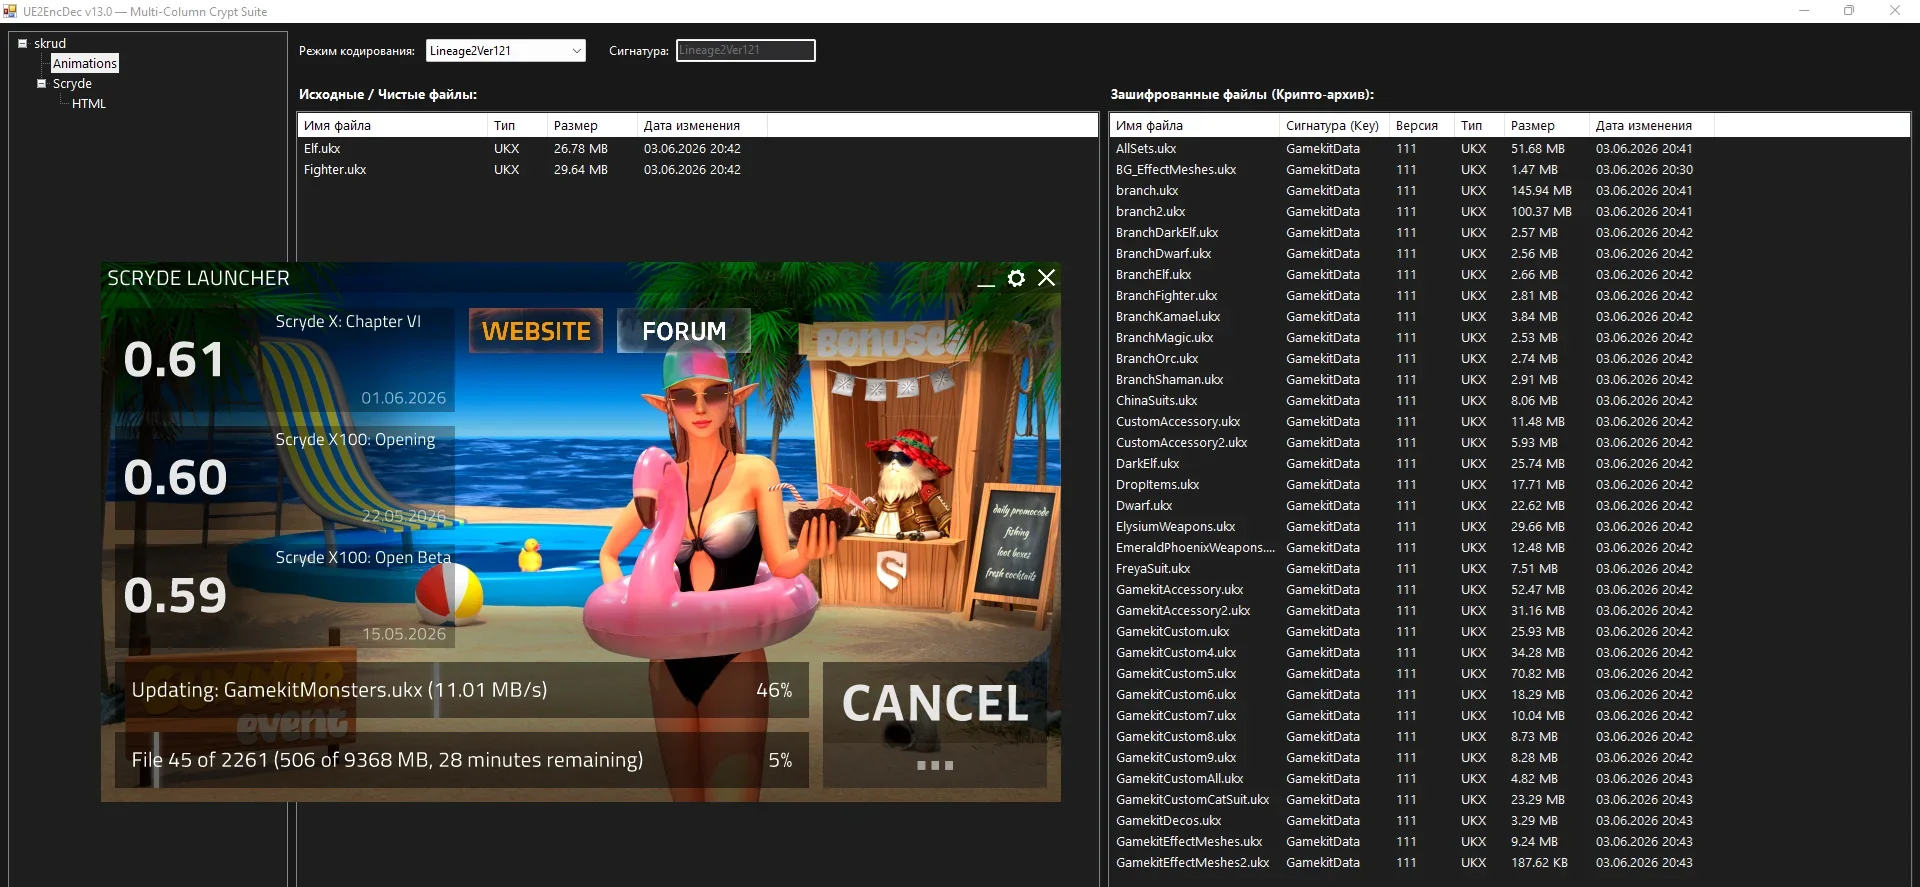The height and width of the screenshot is (887, 1920).
Task: Select BranchOrc.ukx row
Action: click(1510, 358)
